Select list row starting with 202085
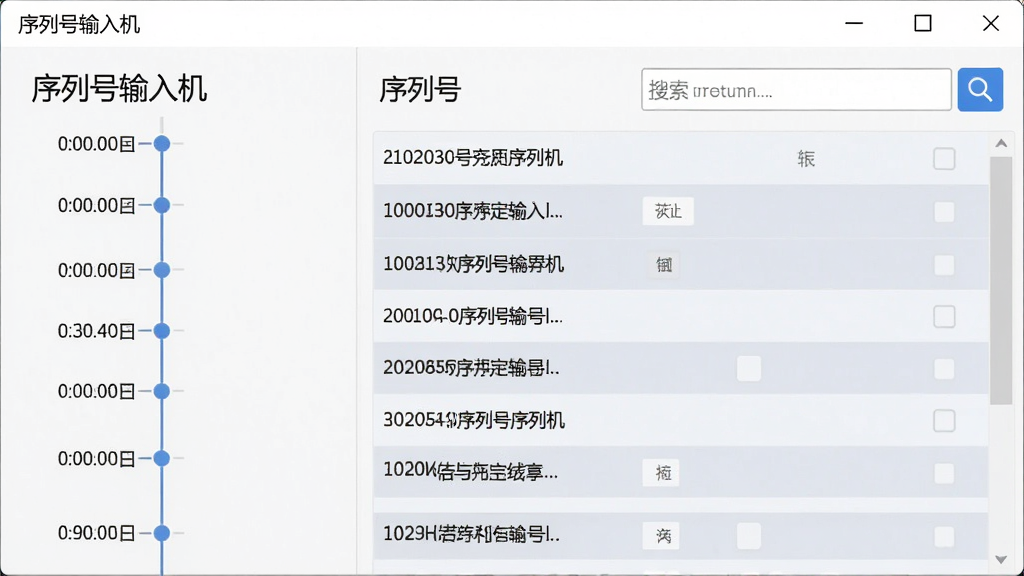The width and height of the screenshot is (1024, 576). [680, 368]
